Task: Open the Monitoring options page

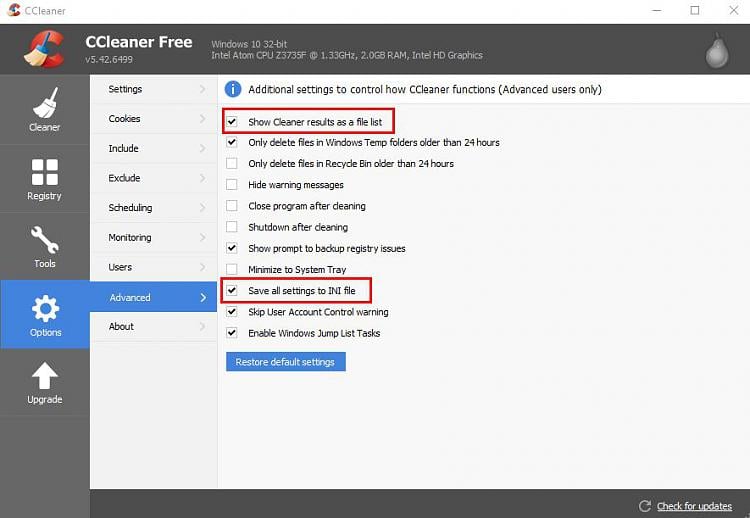Action: (154, 237)
